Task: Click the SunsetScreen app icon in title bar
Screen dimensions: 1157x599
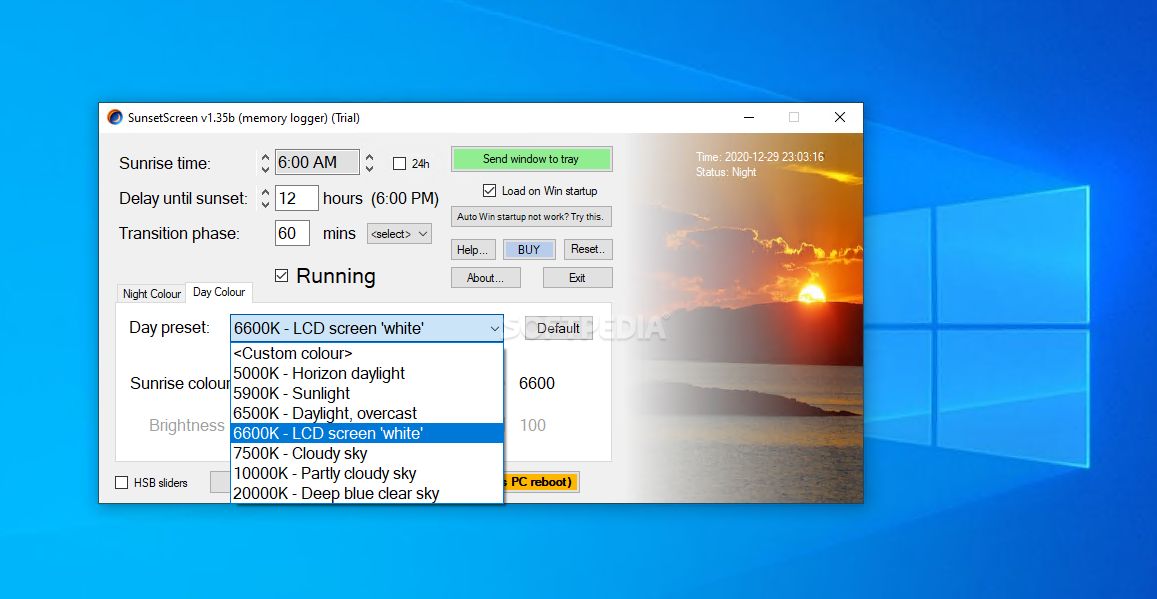Action: tap(114, 117)
